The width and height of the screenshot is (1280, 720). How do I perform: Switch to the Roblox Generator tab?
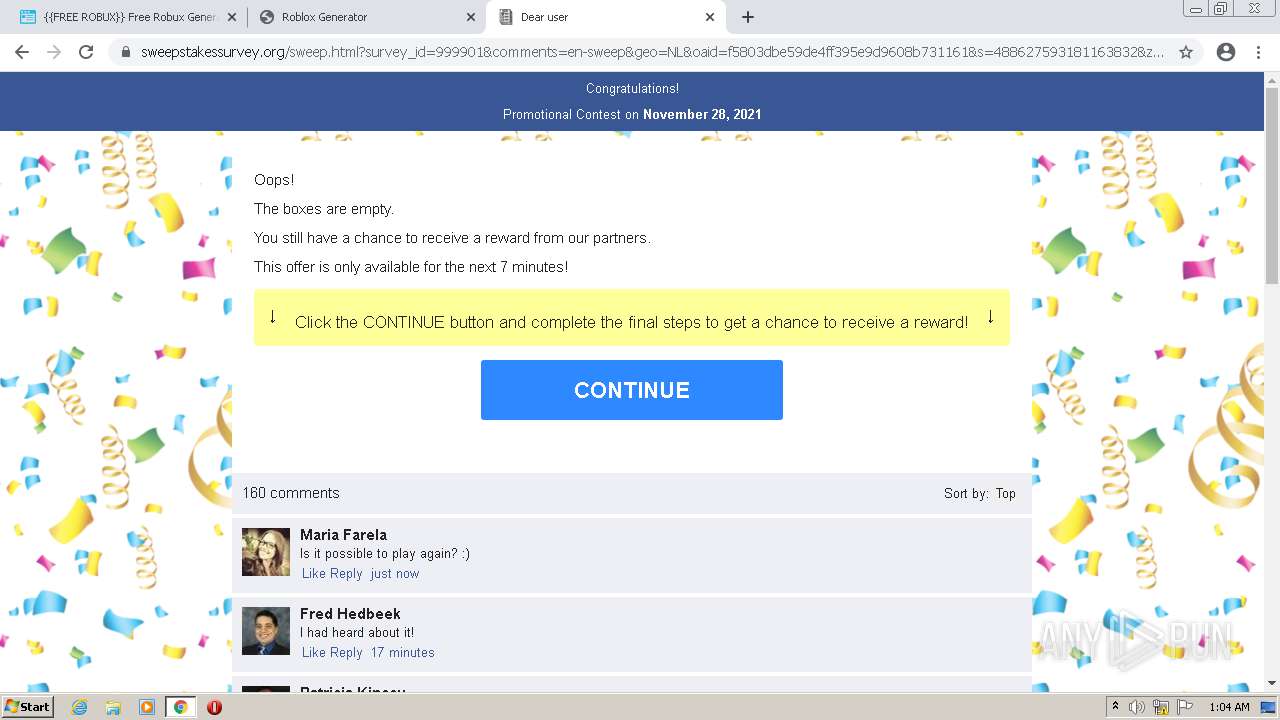click(365, 17)
